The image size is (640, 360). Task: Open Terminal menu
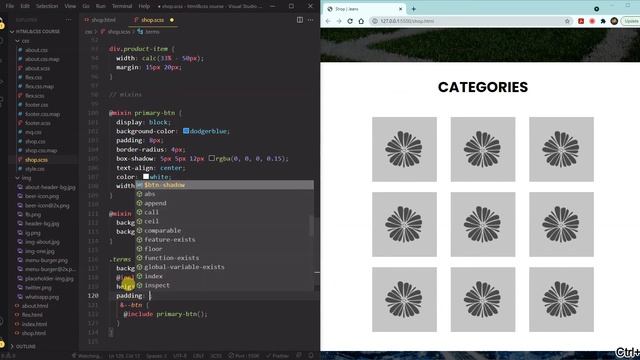coord(122,6)
